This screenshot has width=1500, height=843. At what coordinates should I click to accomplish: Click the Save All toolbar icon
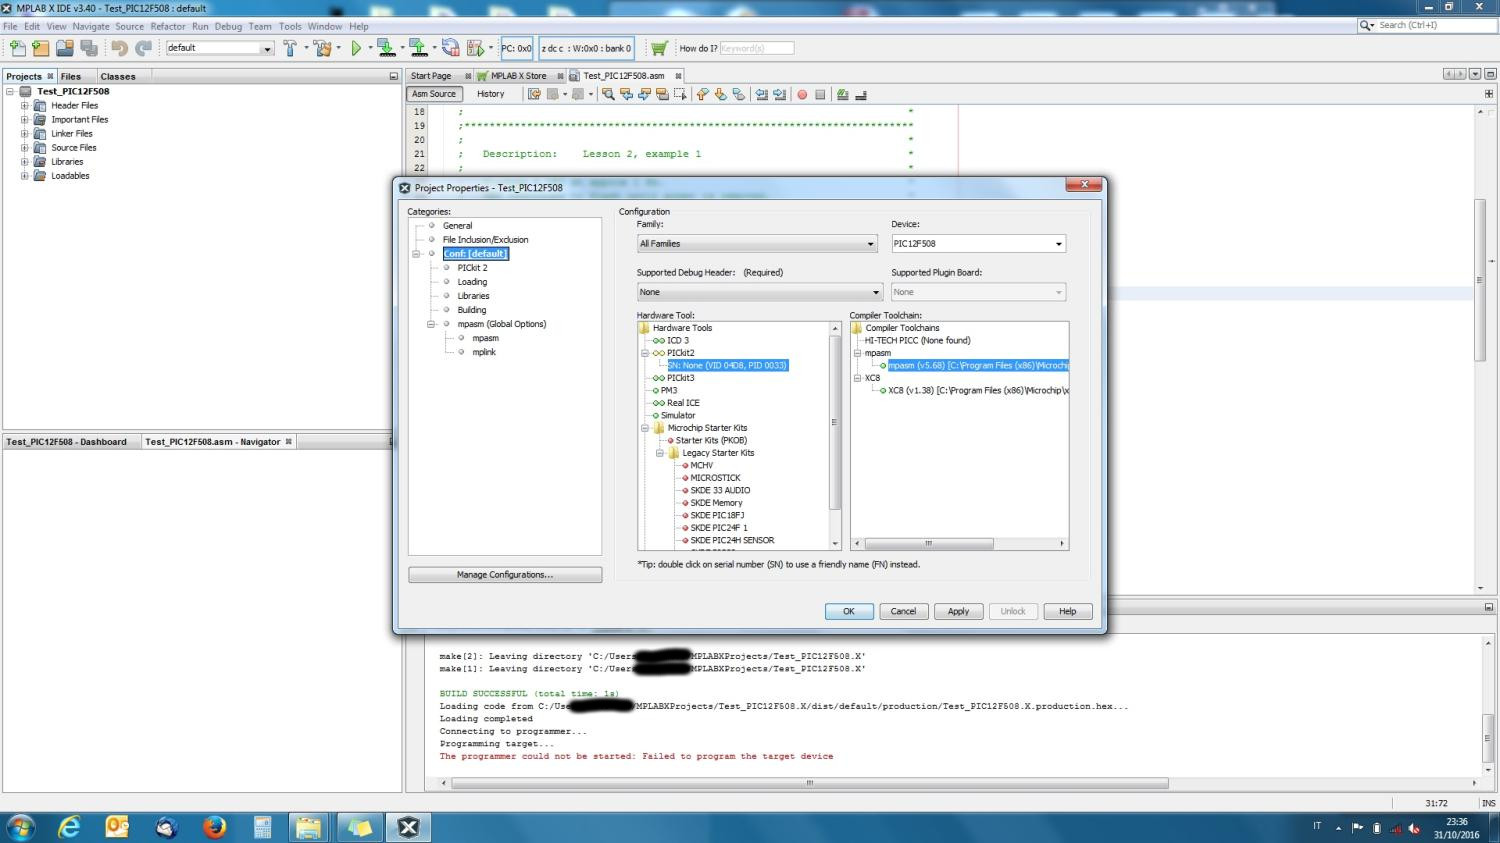click(x=89, y=48)
